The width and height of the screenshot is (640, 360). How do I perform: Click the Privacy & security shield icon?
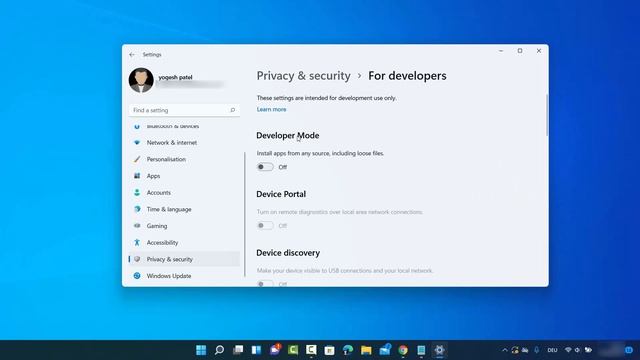coord(137,259)
